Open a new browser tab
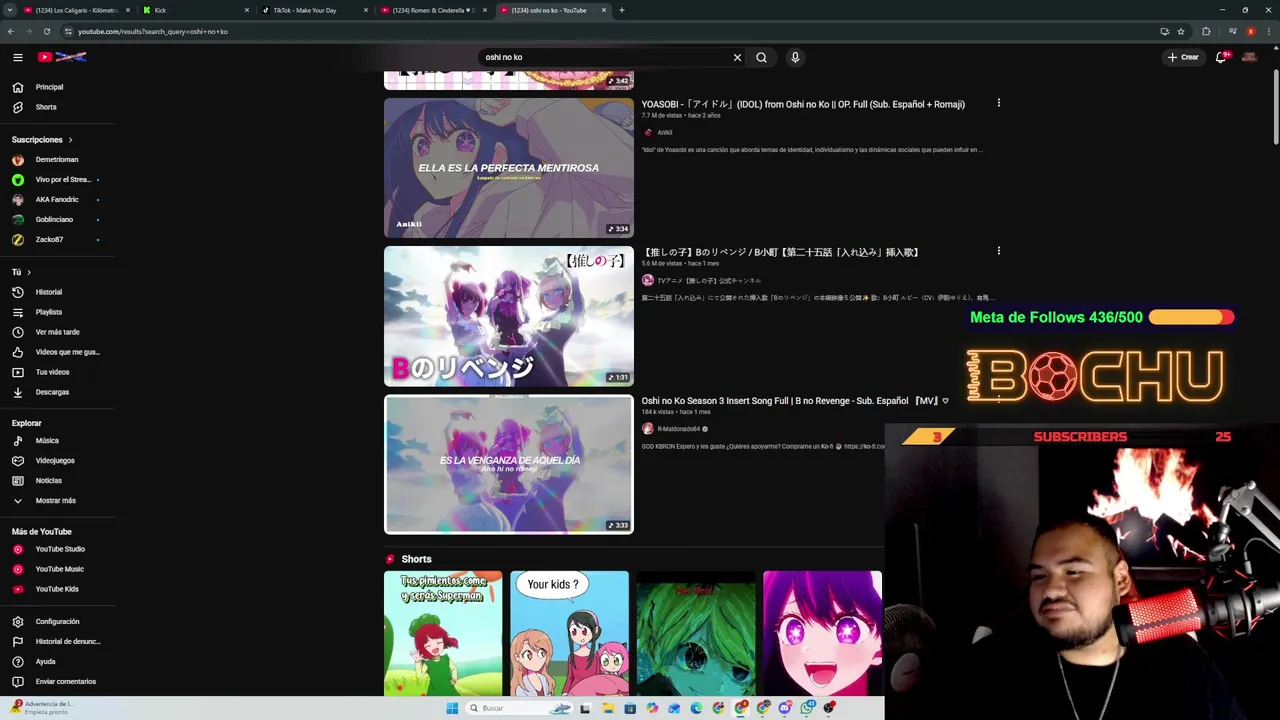 point(622,10)
